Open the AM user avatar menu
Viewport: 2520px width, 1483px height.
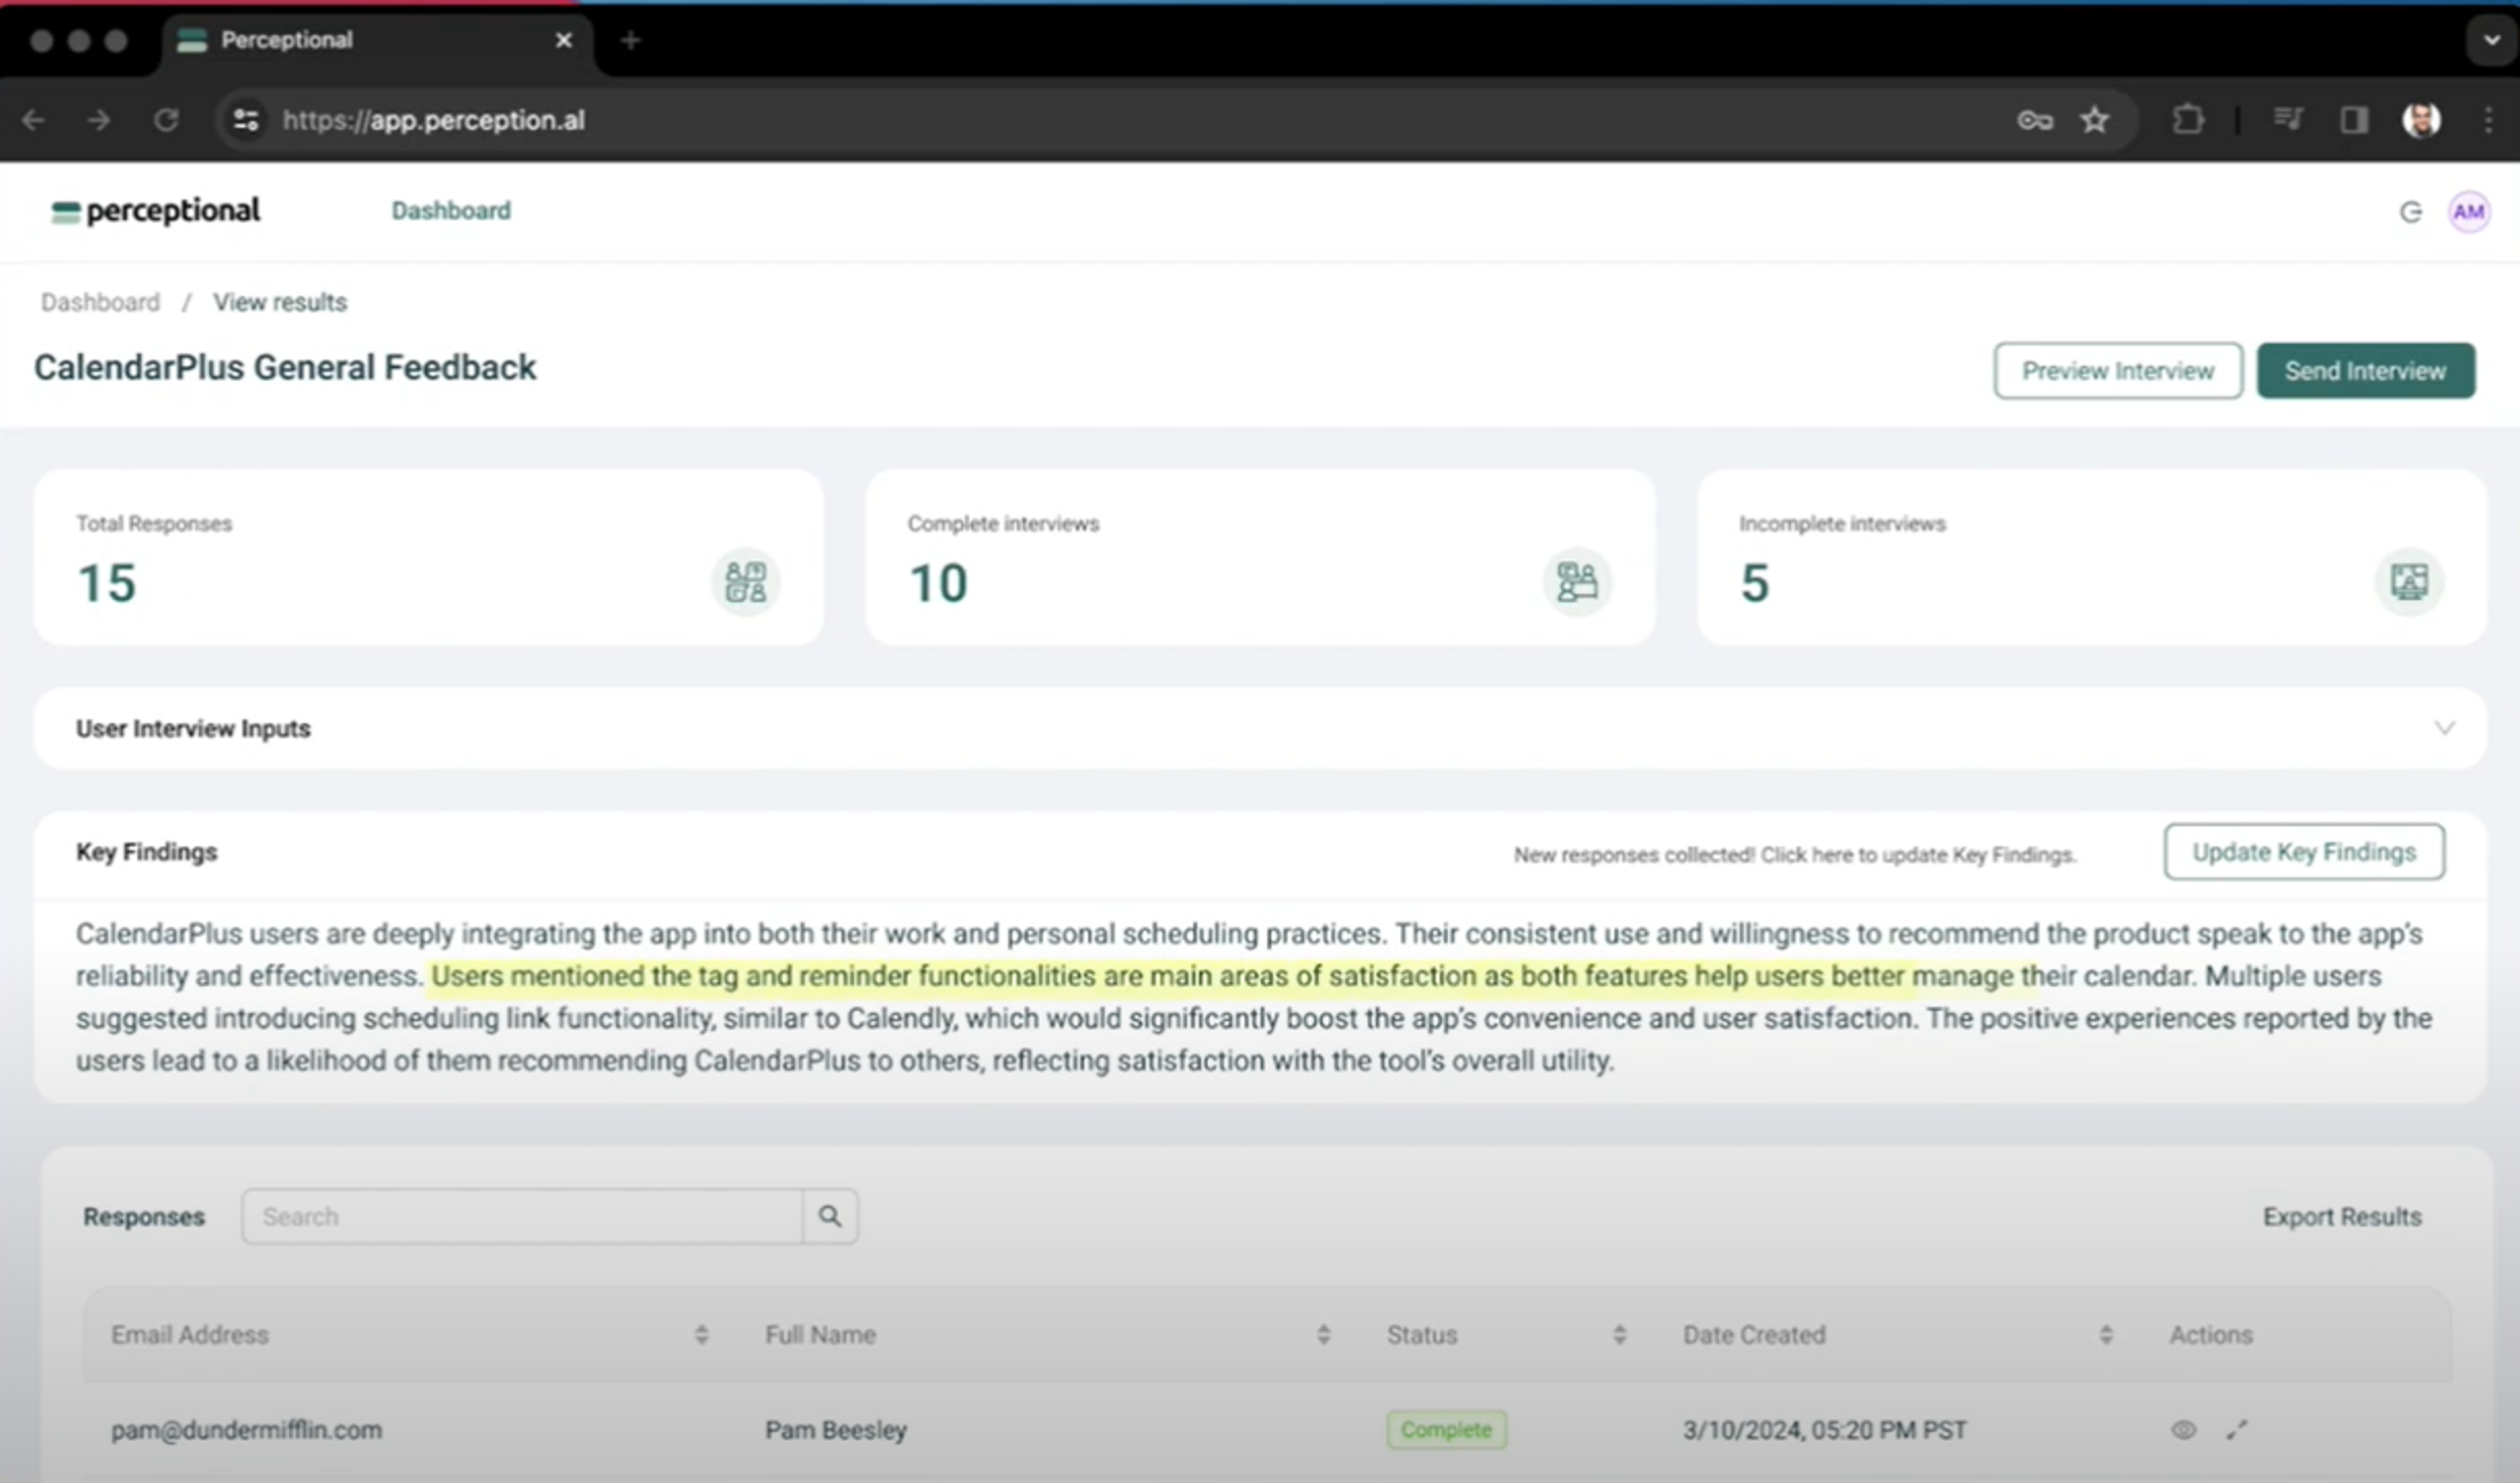coord(2468,211)
